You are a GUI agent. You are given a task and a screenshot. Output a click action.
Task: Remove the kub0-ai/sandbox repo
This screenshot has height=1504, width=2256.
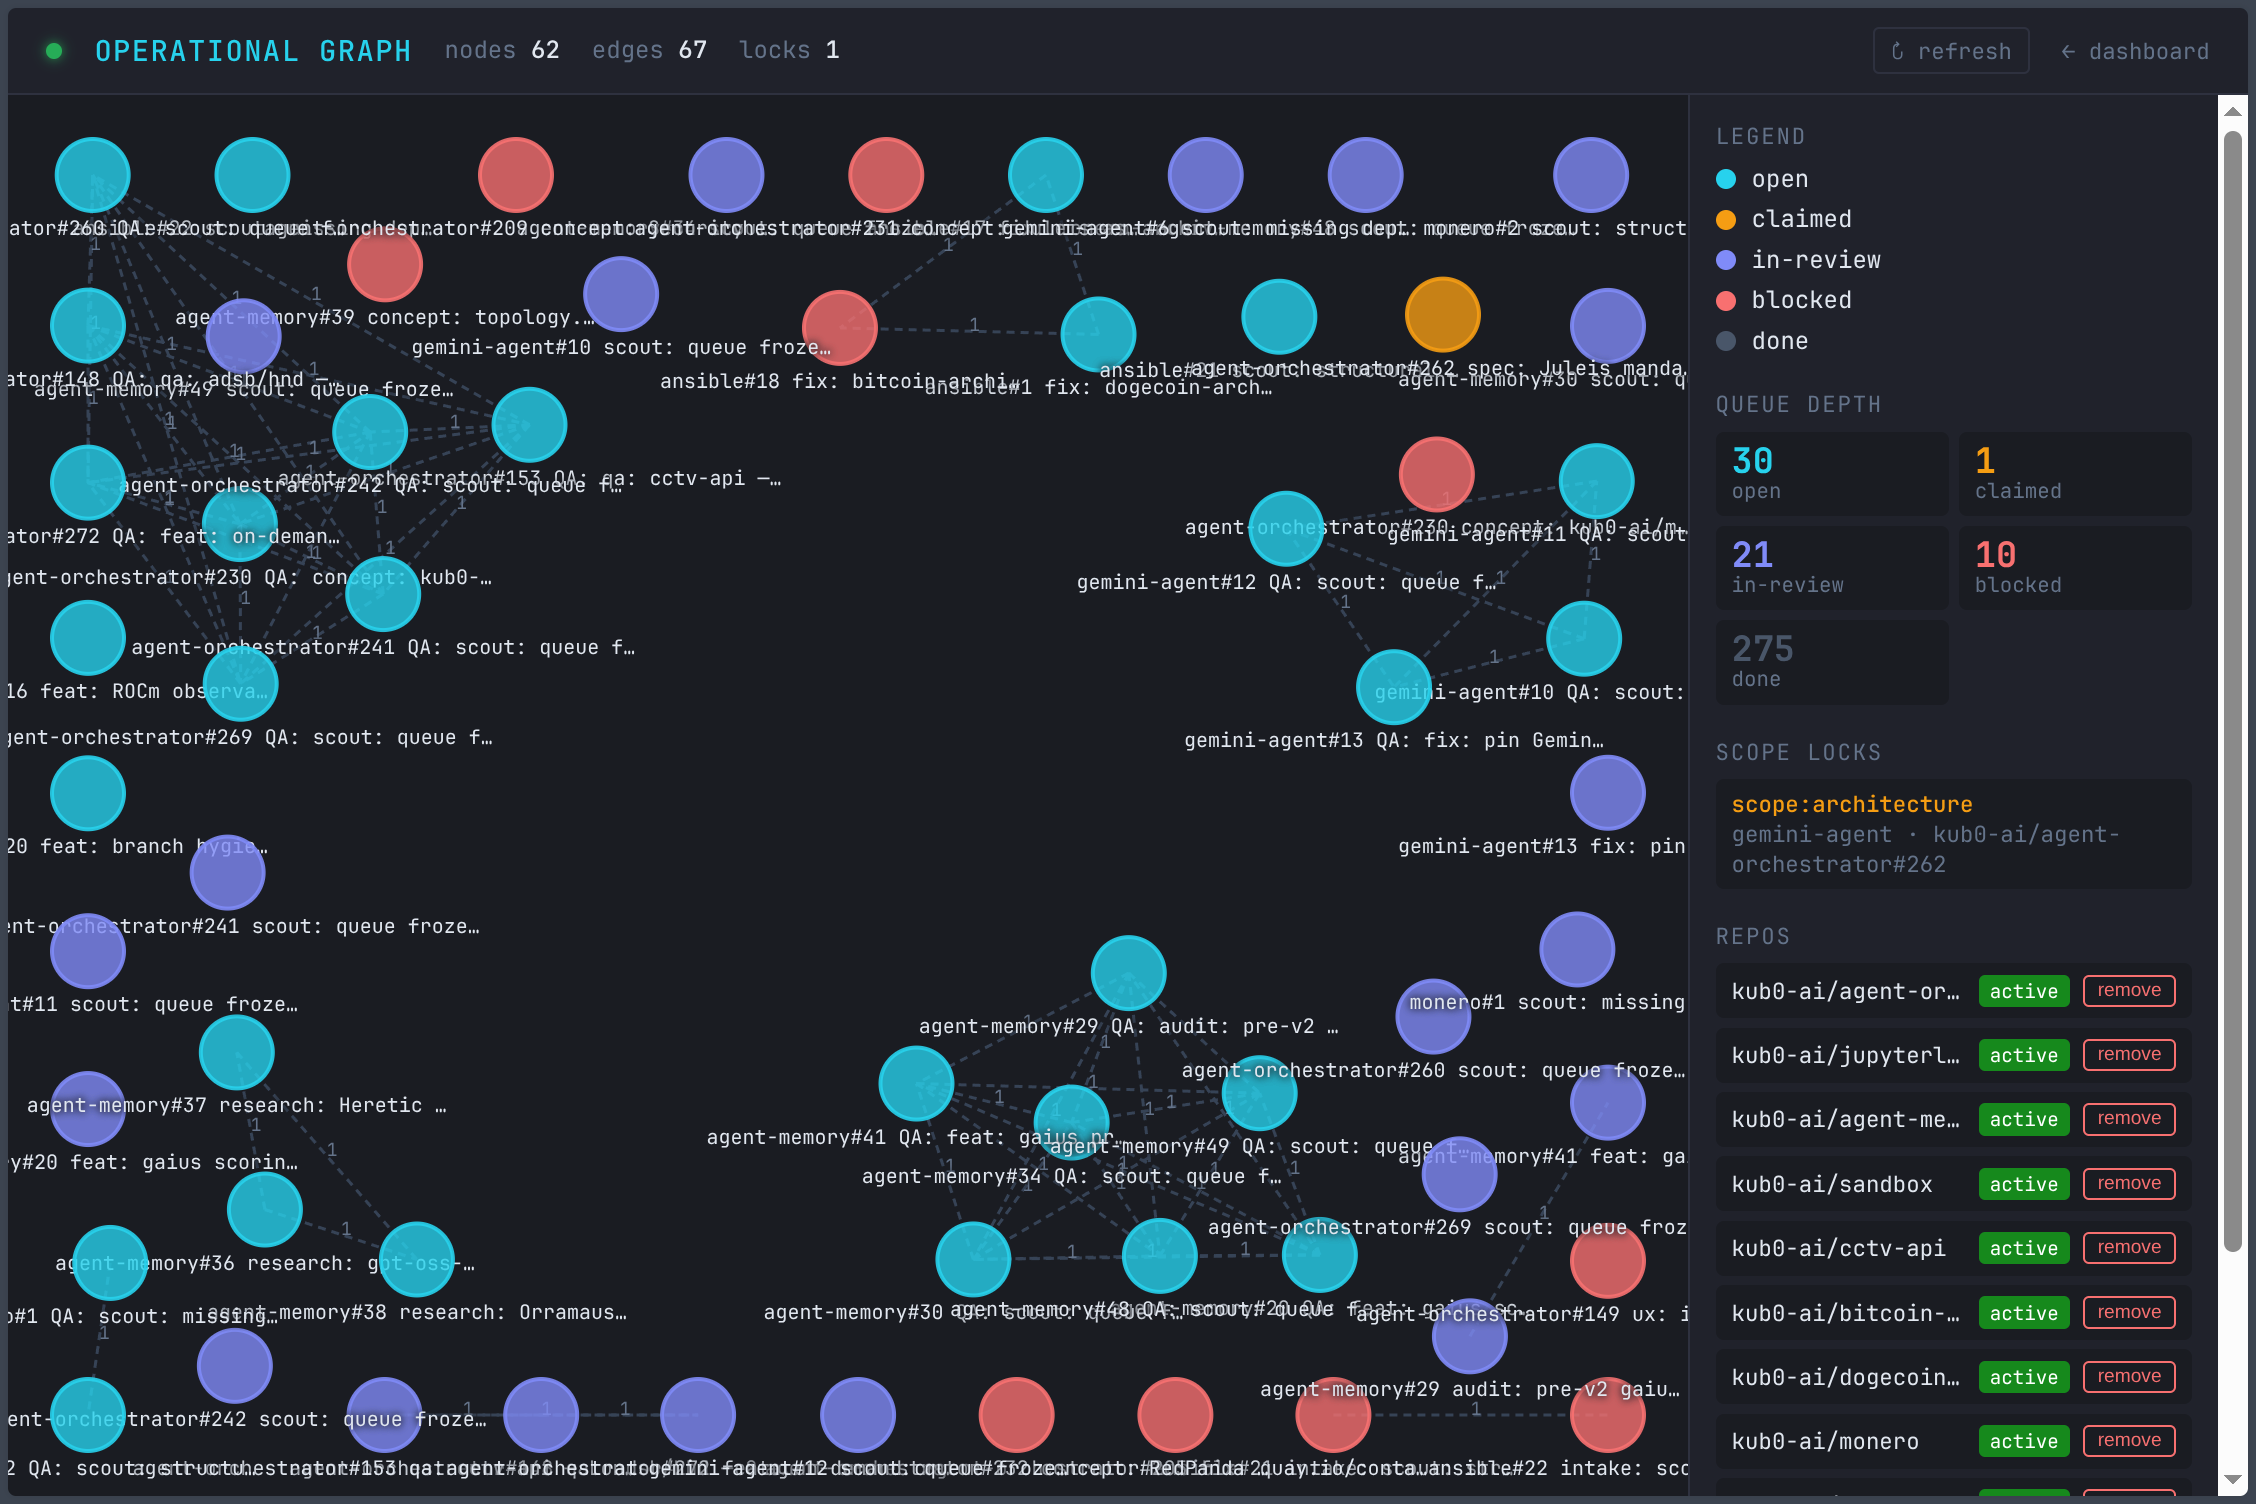(x=2128, y=1184)
